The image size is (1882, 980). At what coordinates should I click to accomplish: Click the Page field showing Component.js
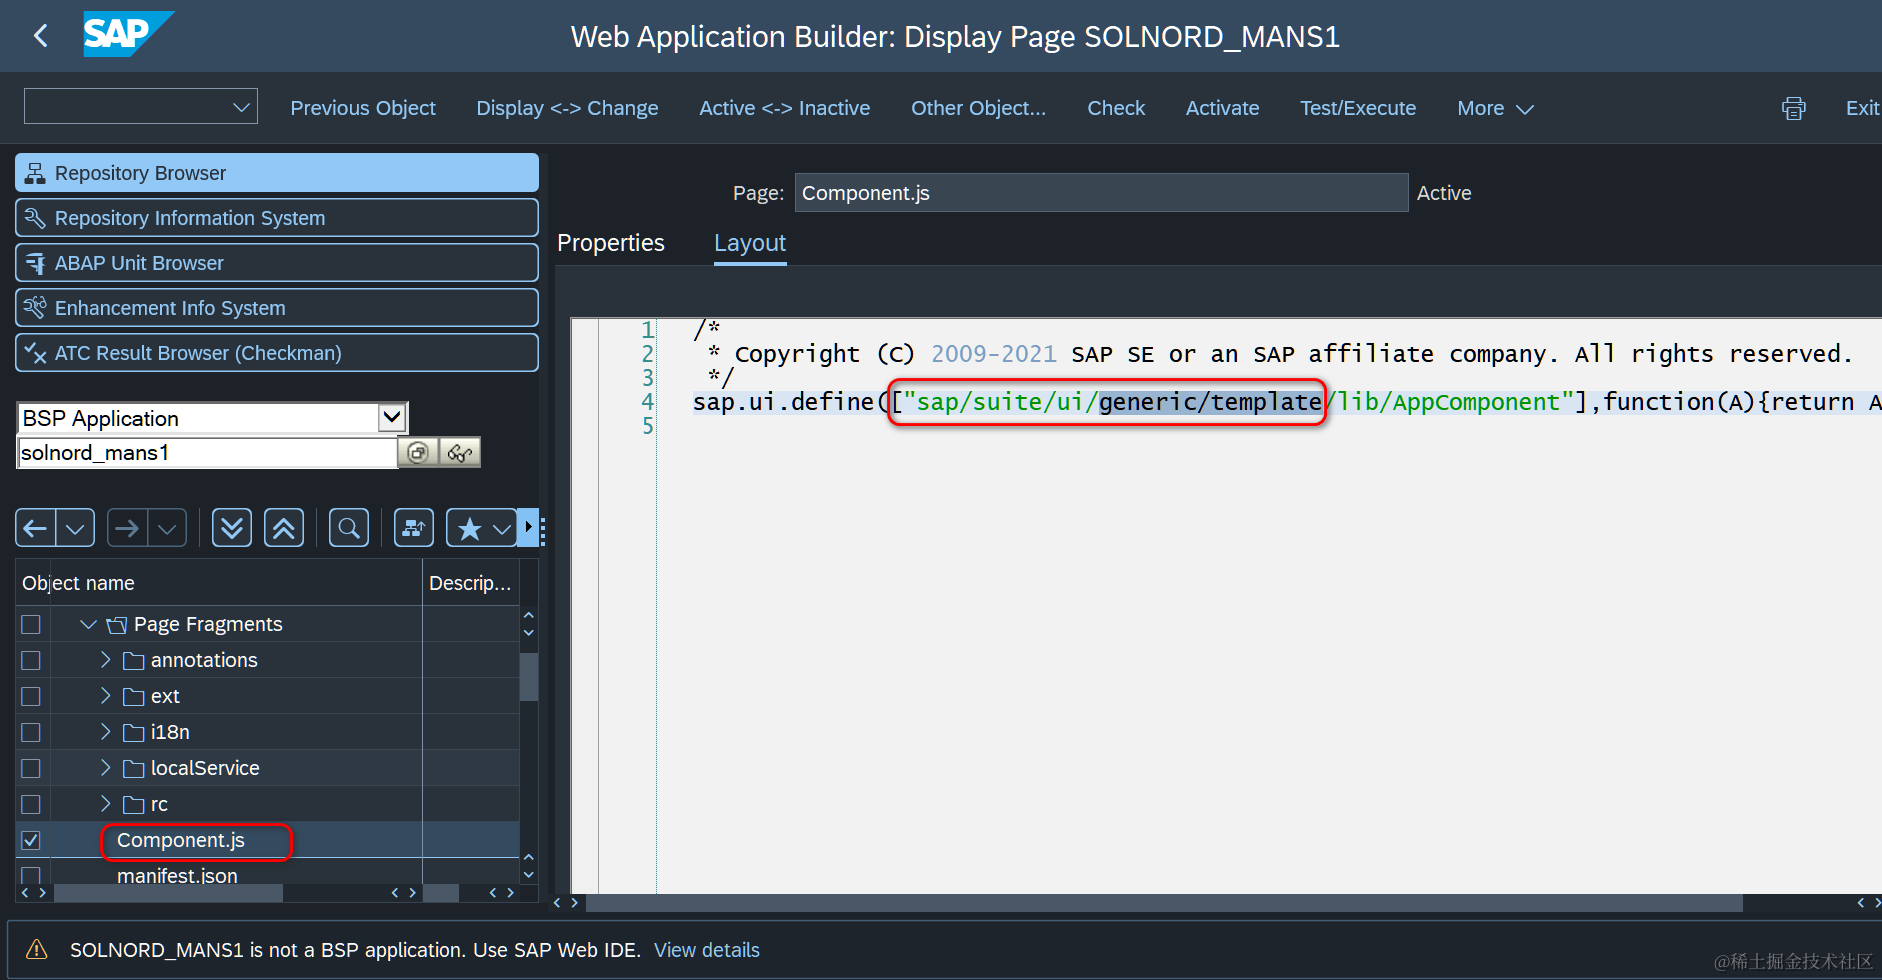click(1101, 193)
